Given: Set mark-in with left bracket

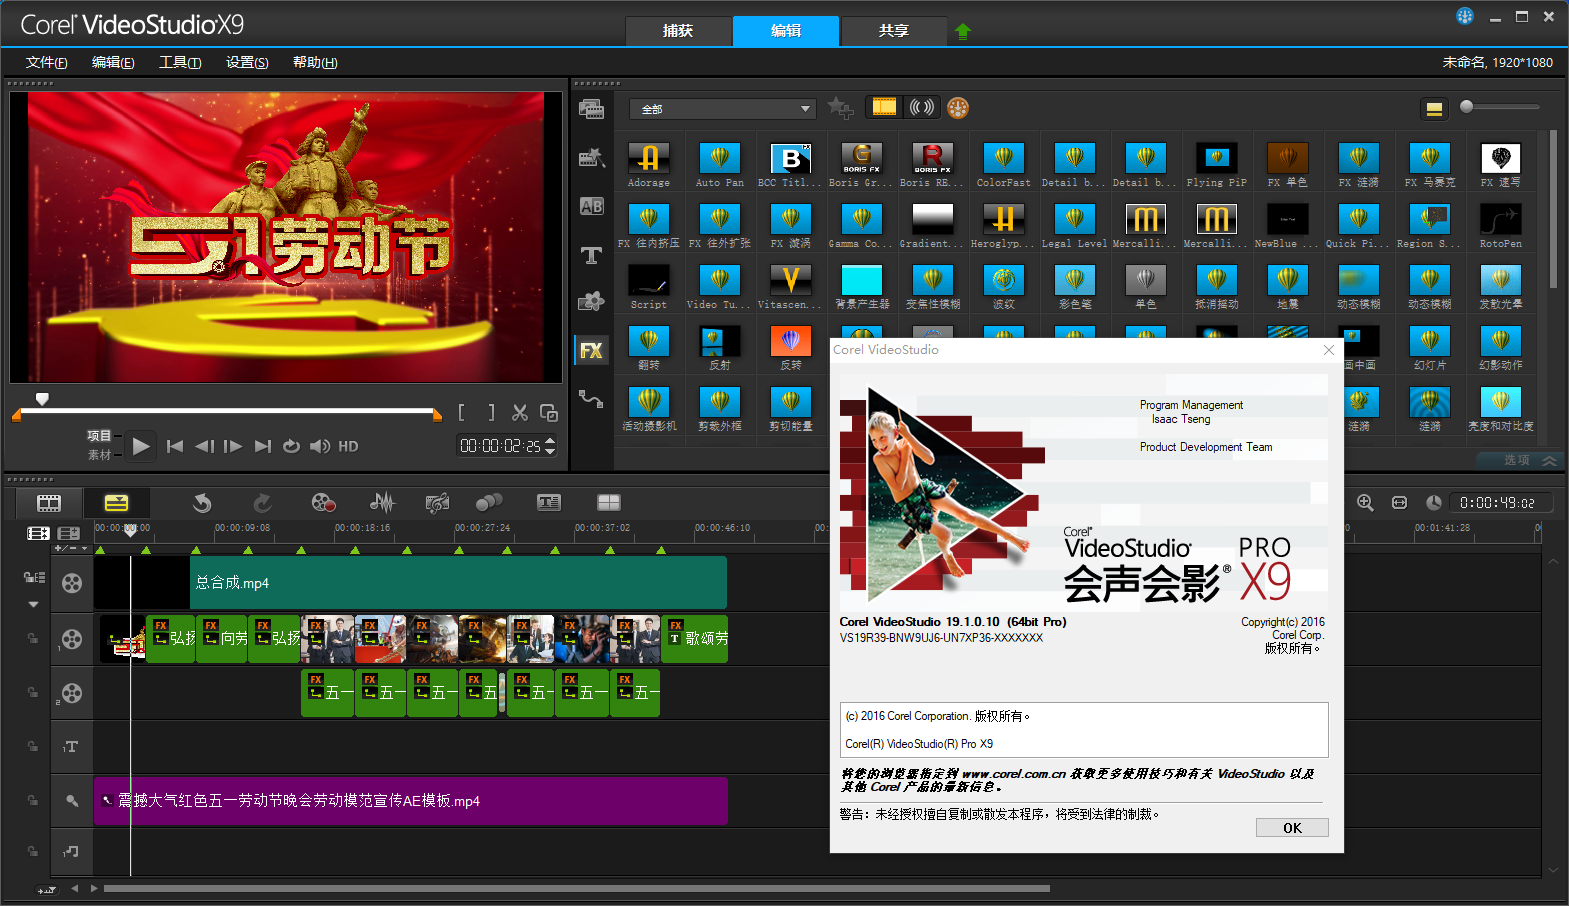Looking at the screenshot, I should point(461,412).
